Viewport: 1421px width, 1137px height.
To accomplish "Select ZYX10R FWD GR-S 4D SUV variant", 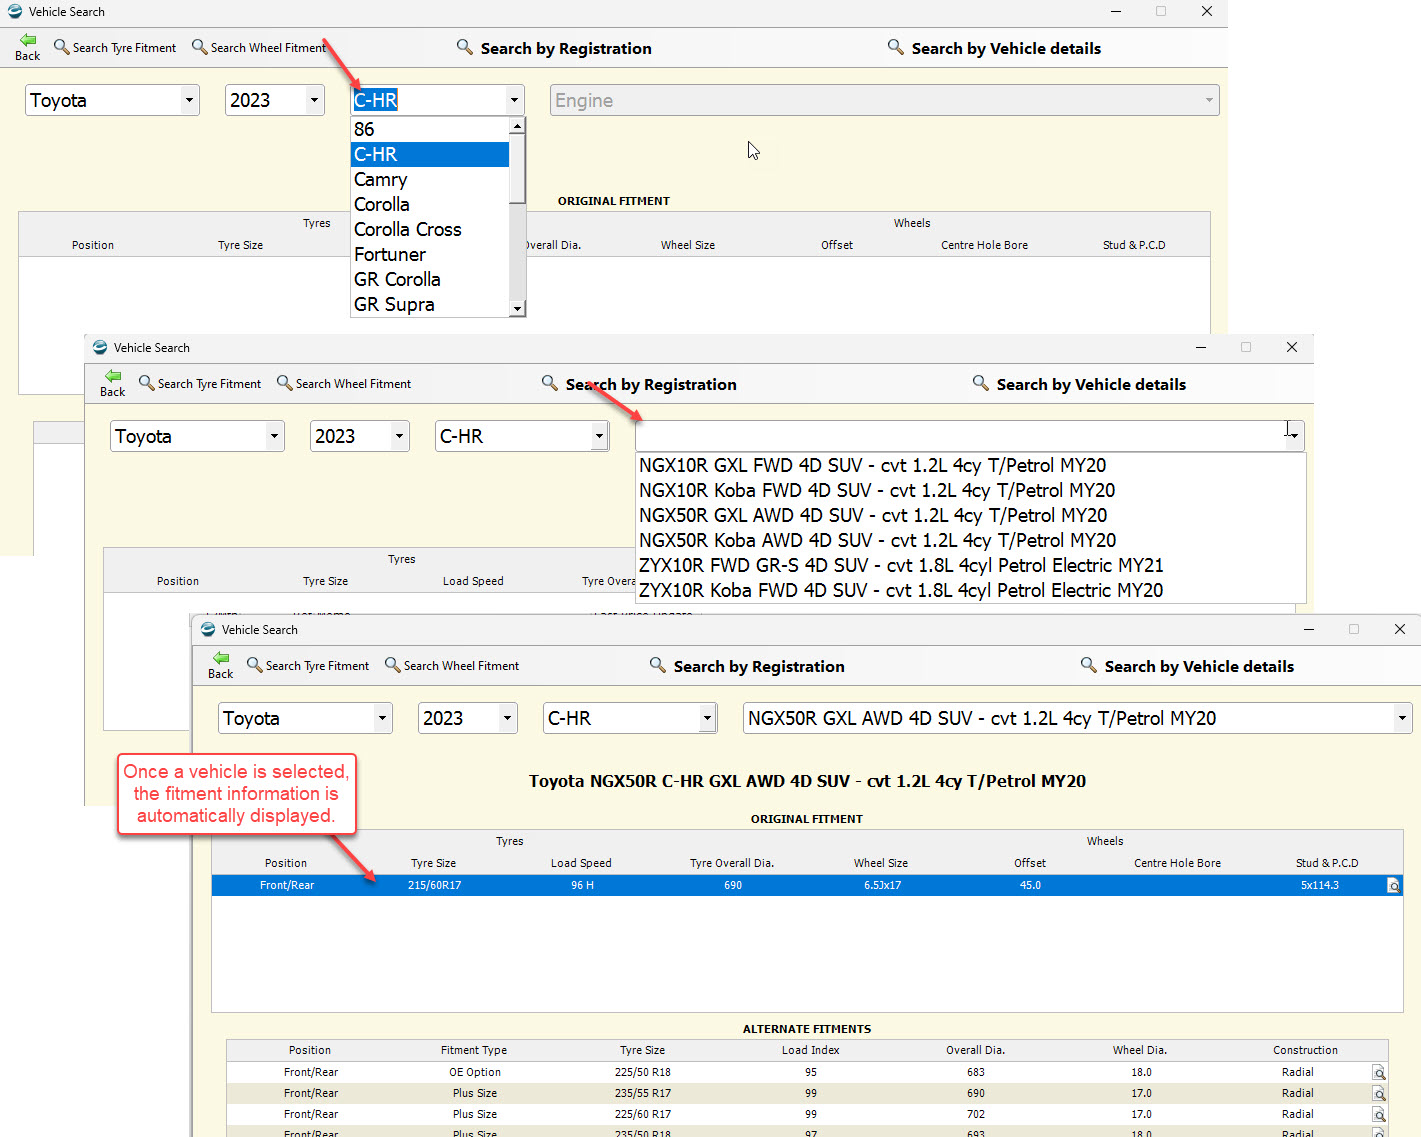I will coord(971,565).
